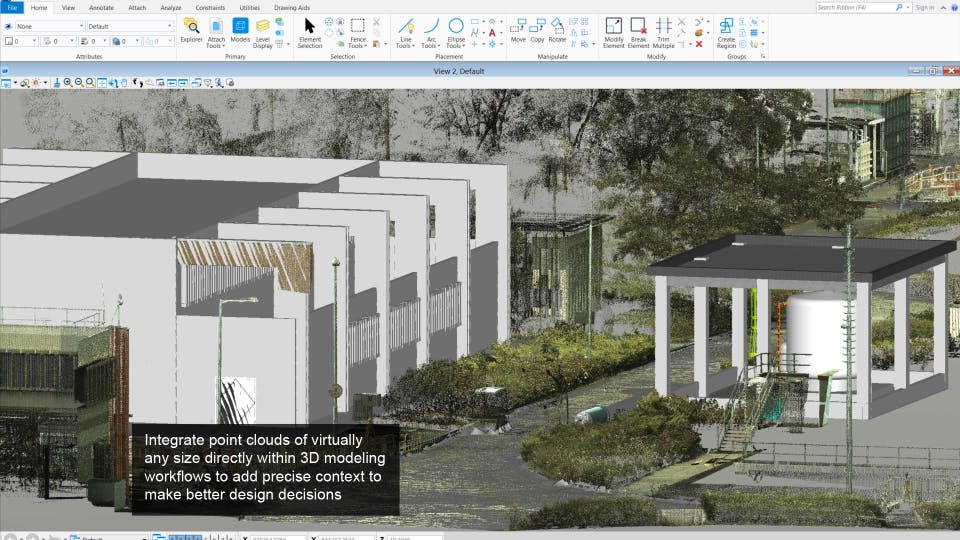Click the Zoom Out view icon

click(78, 83)
